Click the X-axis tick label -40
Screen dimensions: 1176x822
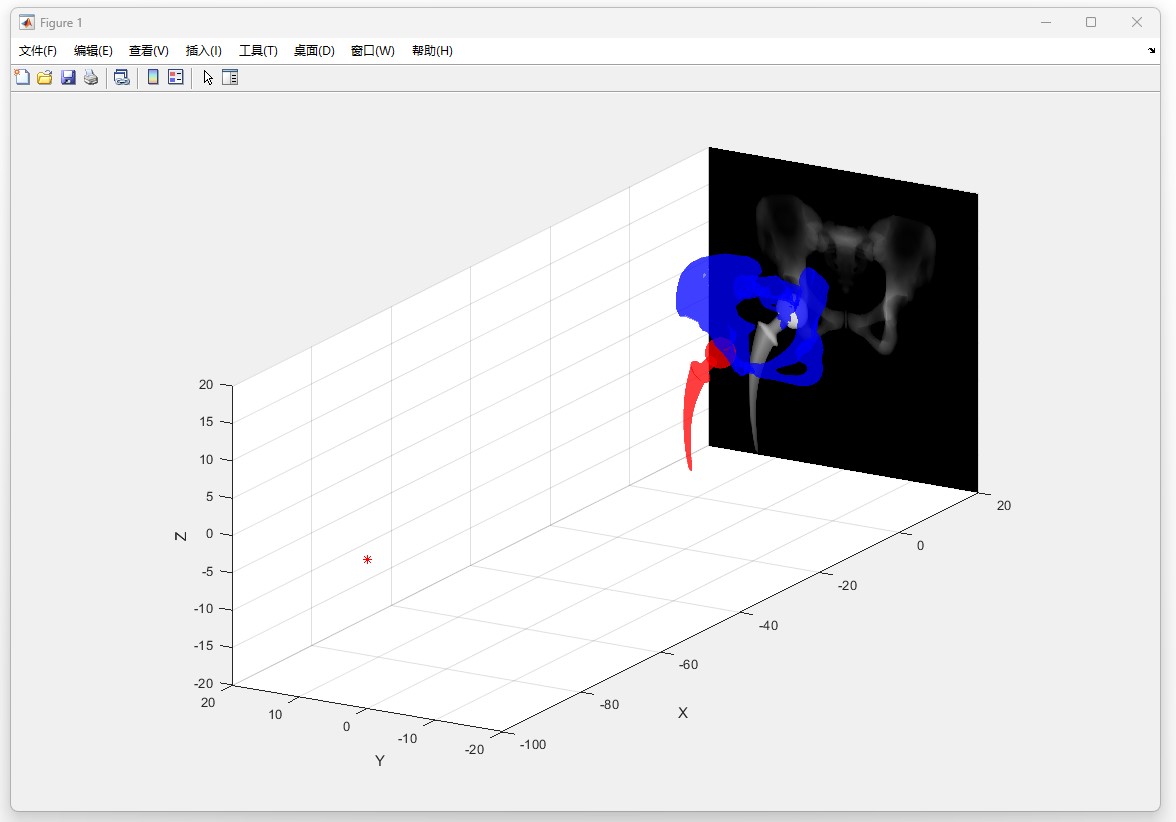coord(768,625)
